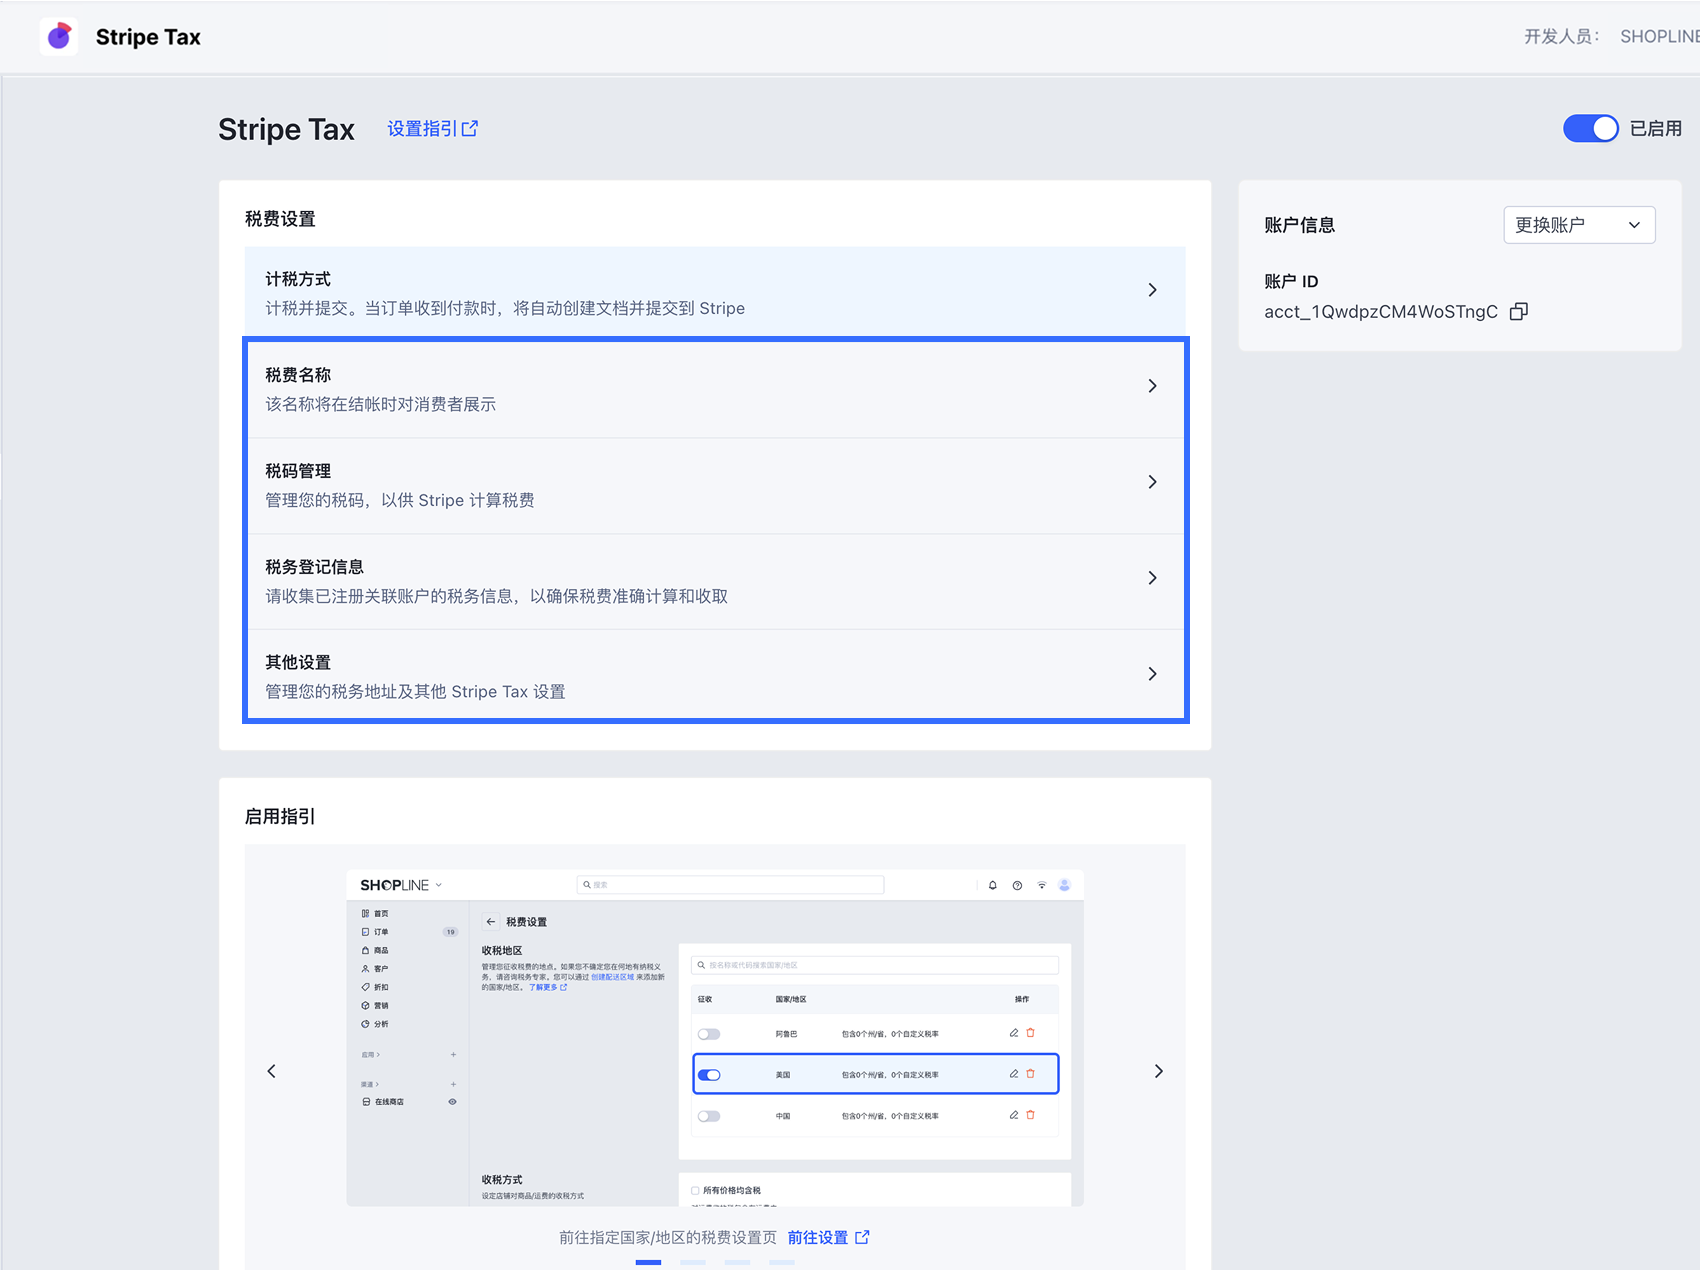The height and width of the screenshot is (1270, 1700).
Task: Expand the 计税方式 row chevron
Action: (x=1153, y=290)
